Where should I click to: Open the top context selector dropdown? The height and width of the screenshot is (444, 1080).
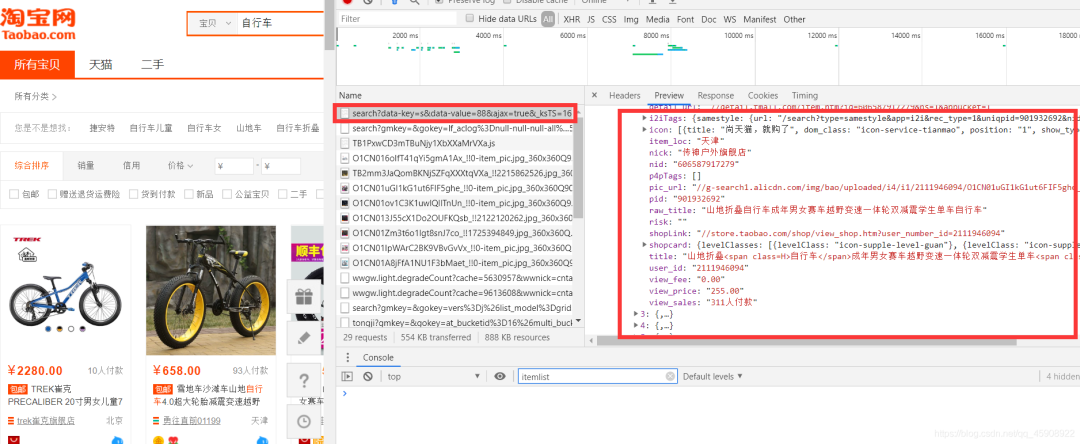click(434, 377)
